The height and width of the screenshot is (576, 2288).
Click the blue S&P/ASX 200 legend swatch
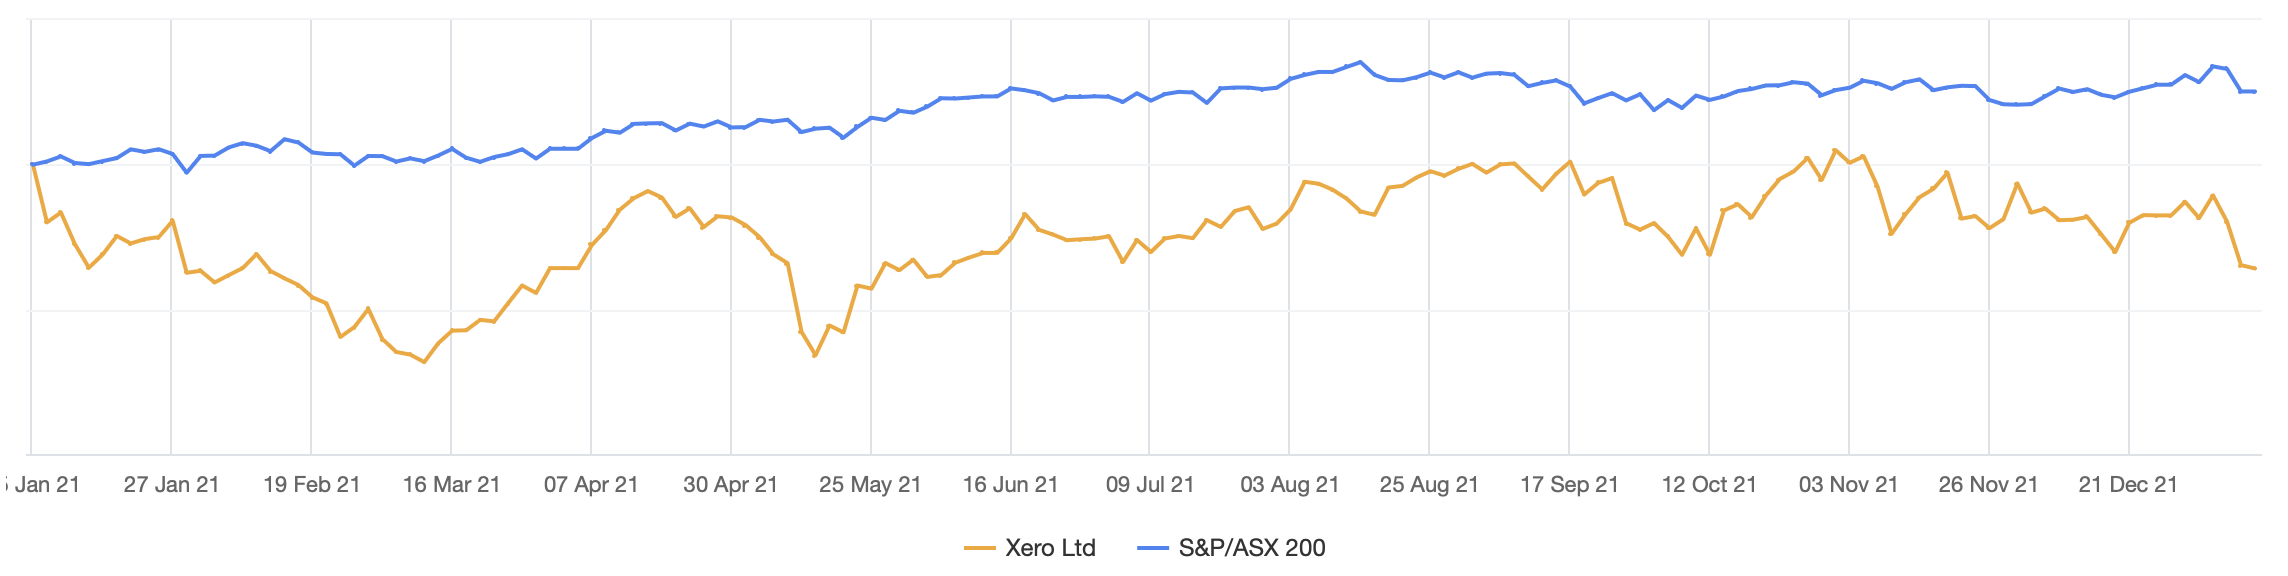[1153, 548]
